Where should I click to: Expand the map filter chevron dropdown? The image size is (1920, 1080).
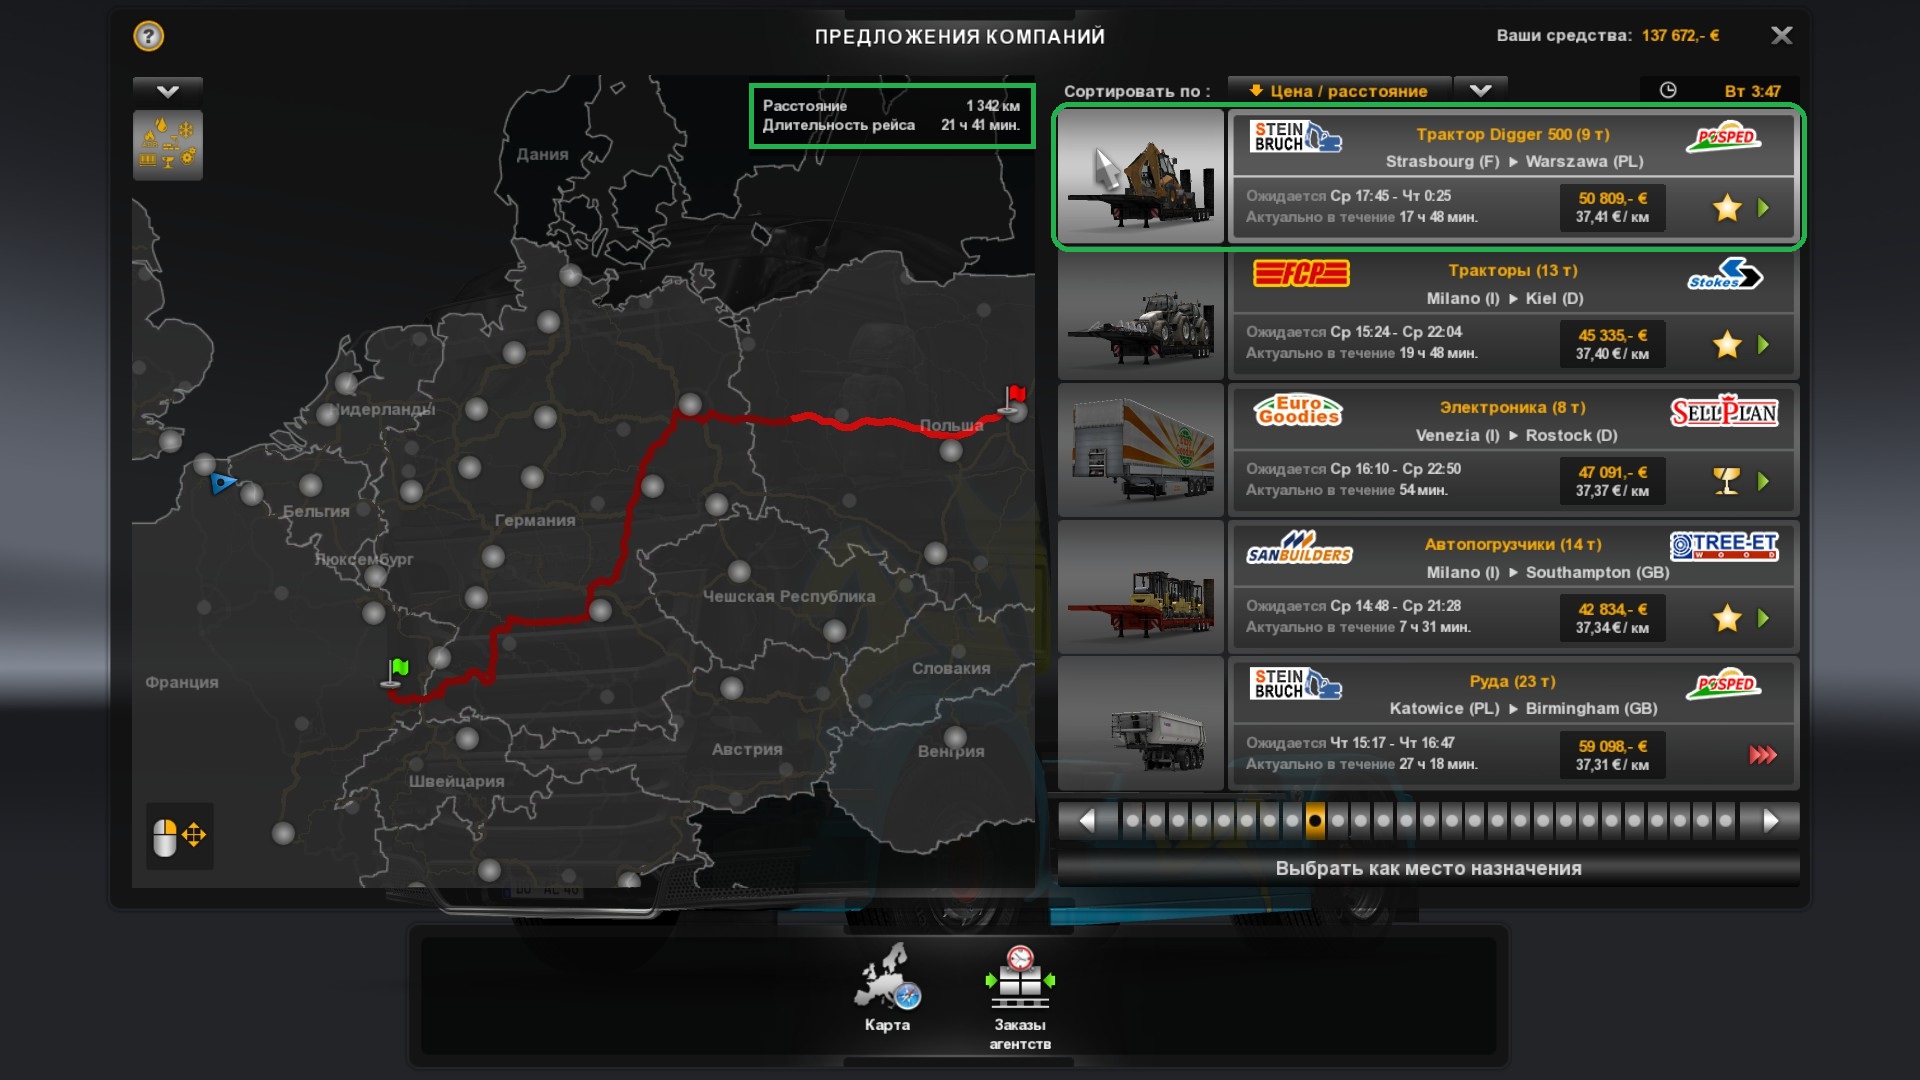[x=168, y=92]
